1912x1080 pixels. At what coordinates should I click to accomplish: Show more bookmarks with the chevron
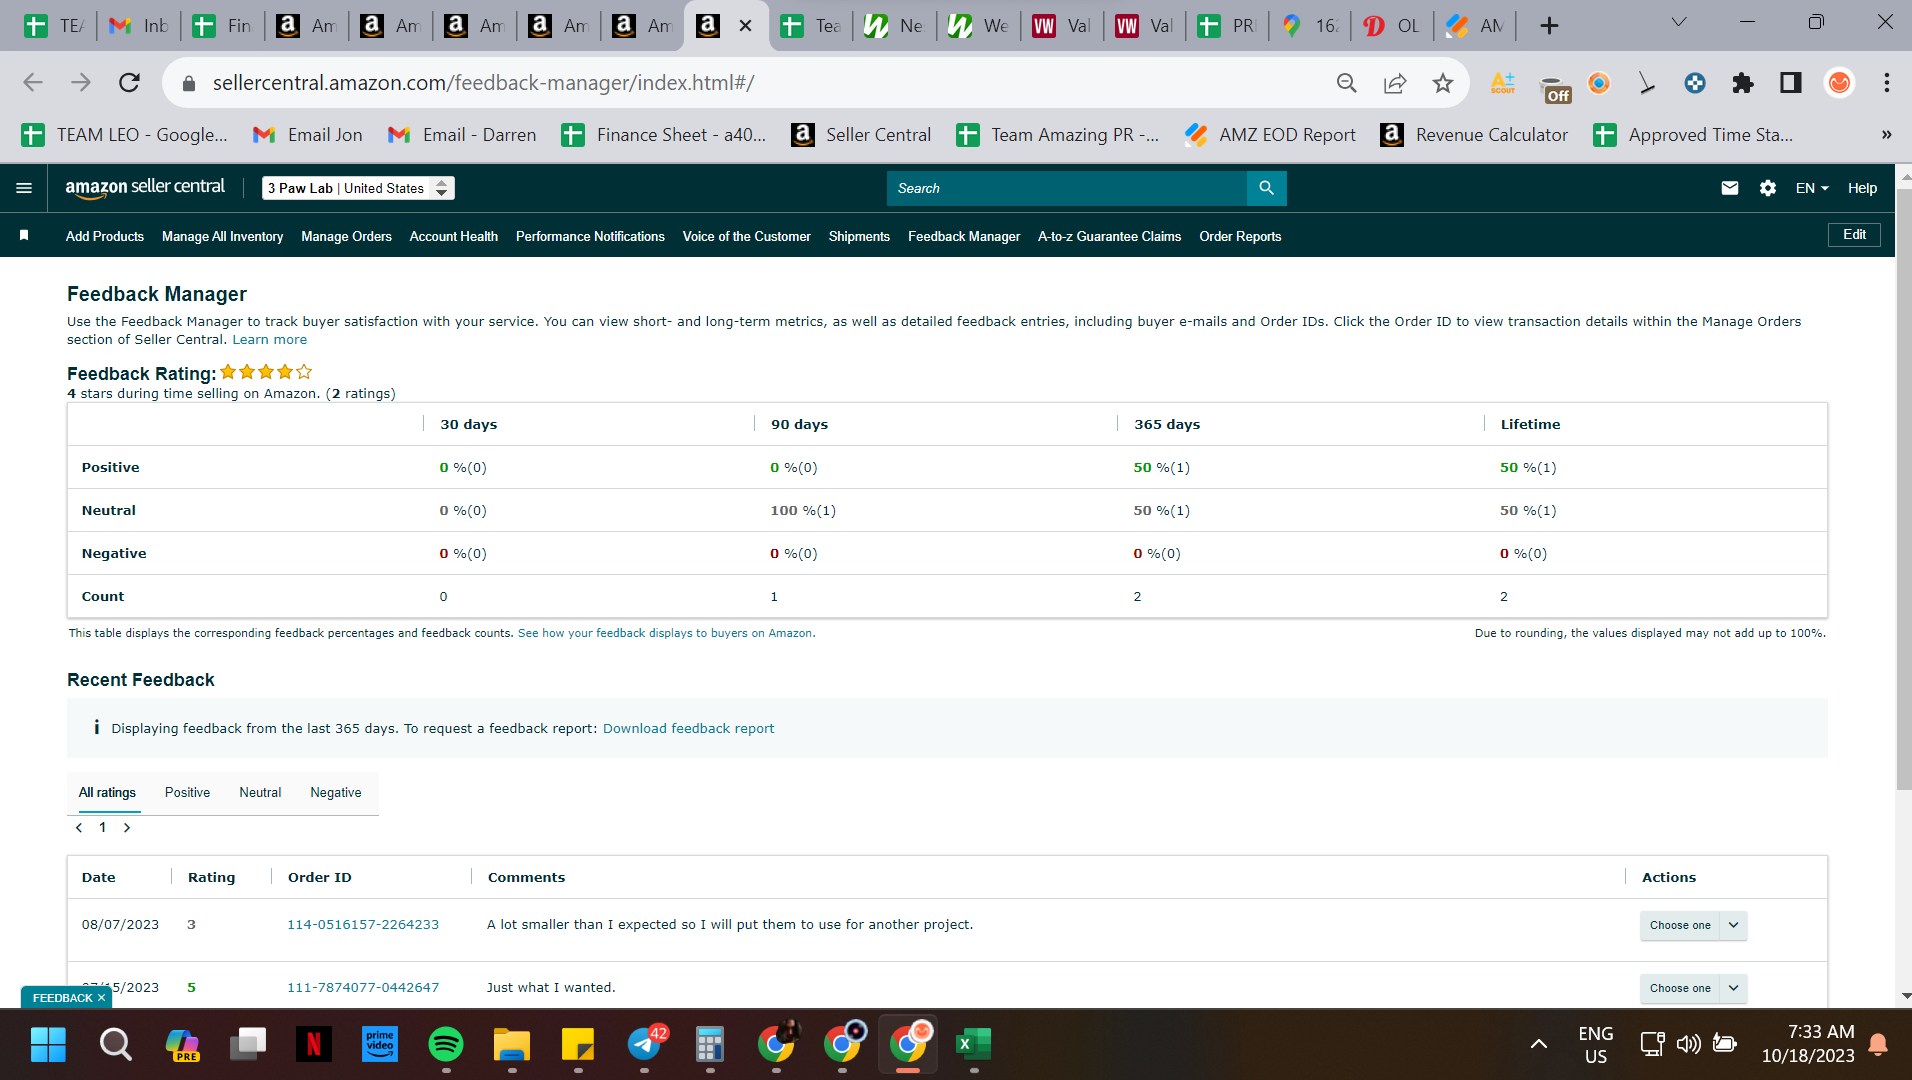[x=1886, y=135]
